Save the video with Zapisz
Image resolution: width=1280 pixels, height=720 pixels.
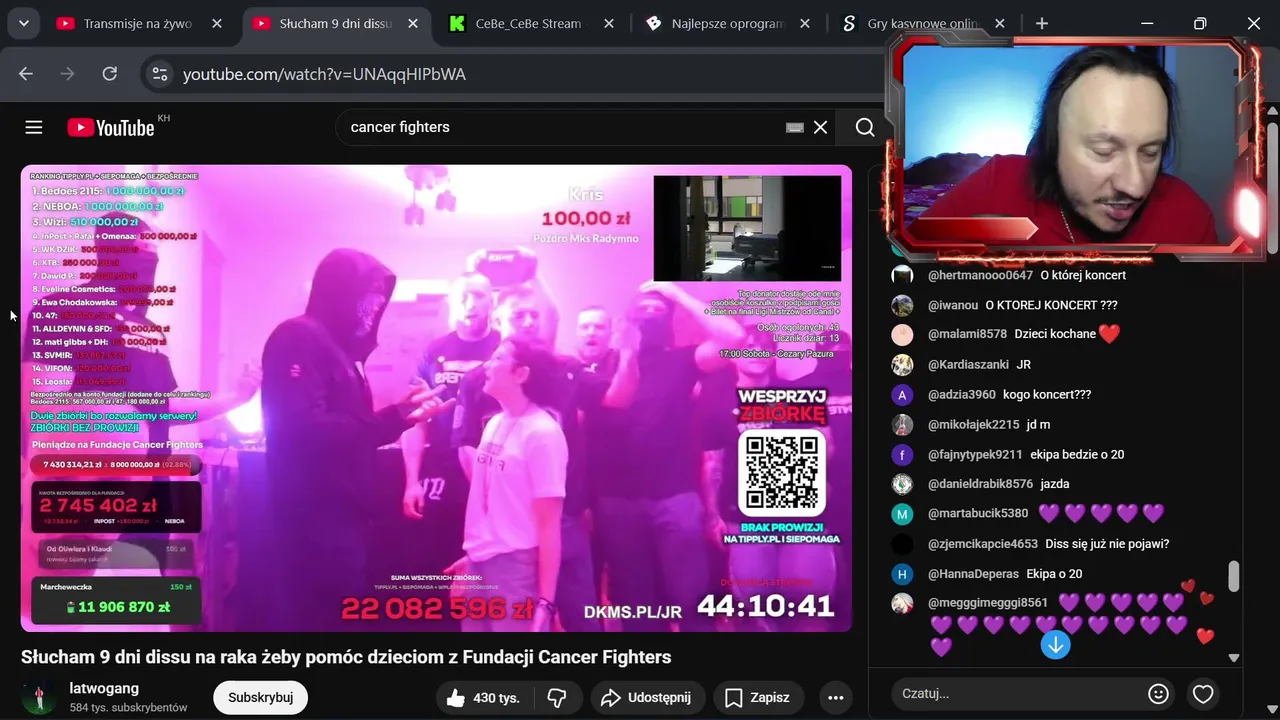758,698
